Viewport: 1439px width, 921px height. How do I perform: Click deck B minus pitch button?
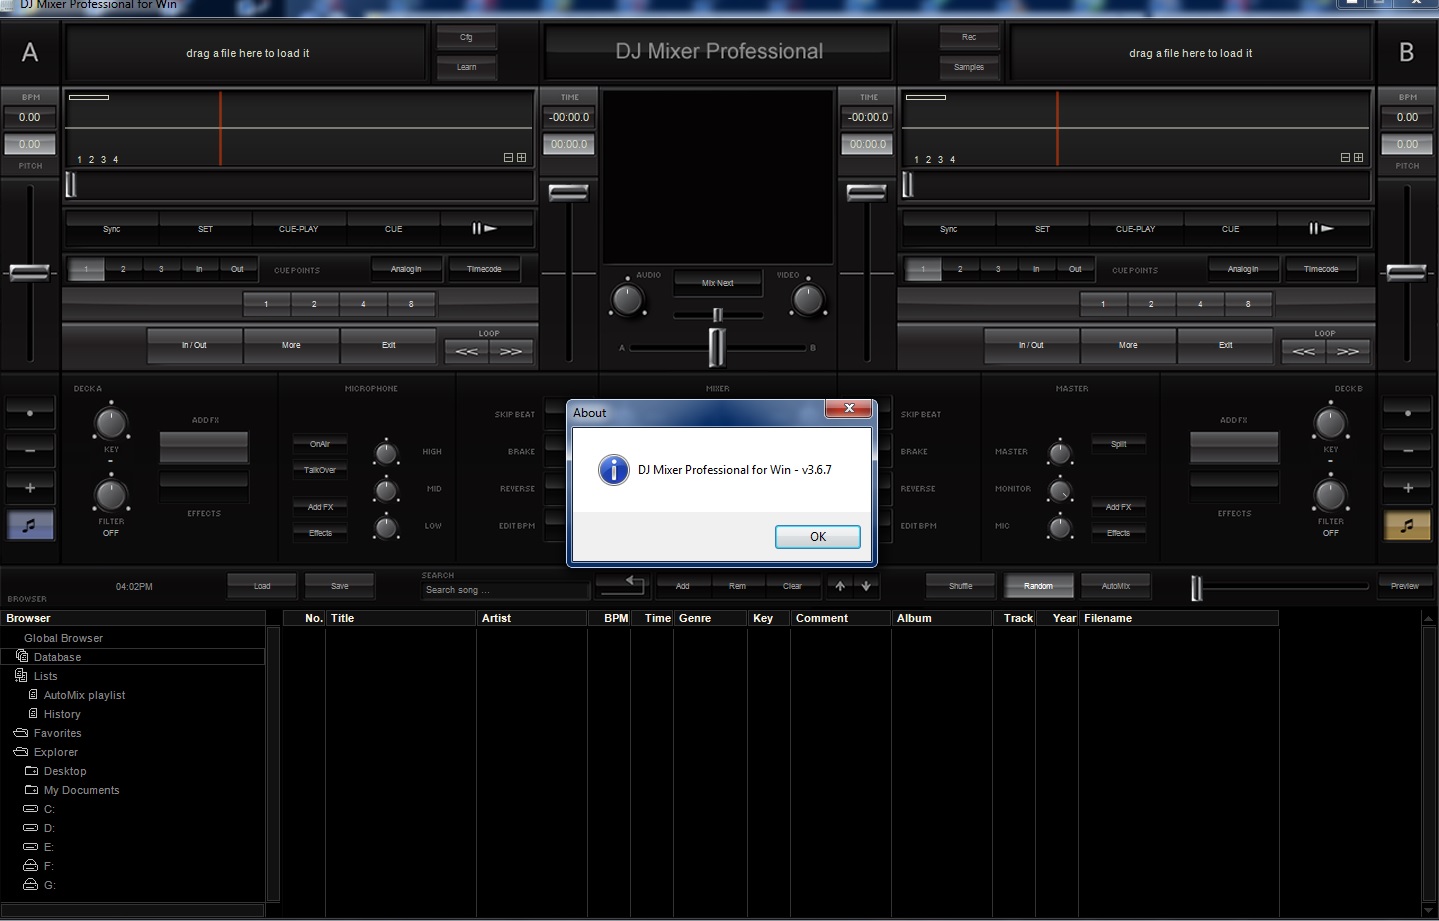tap(1407, 451)
